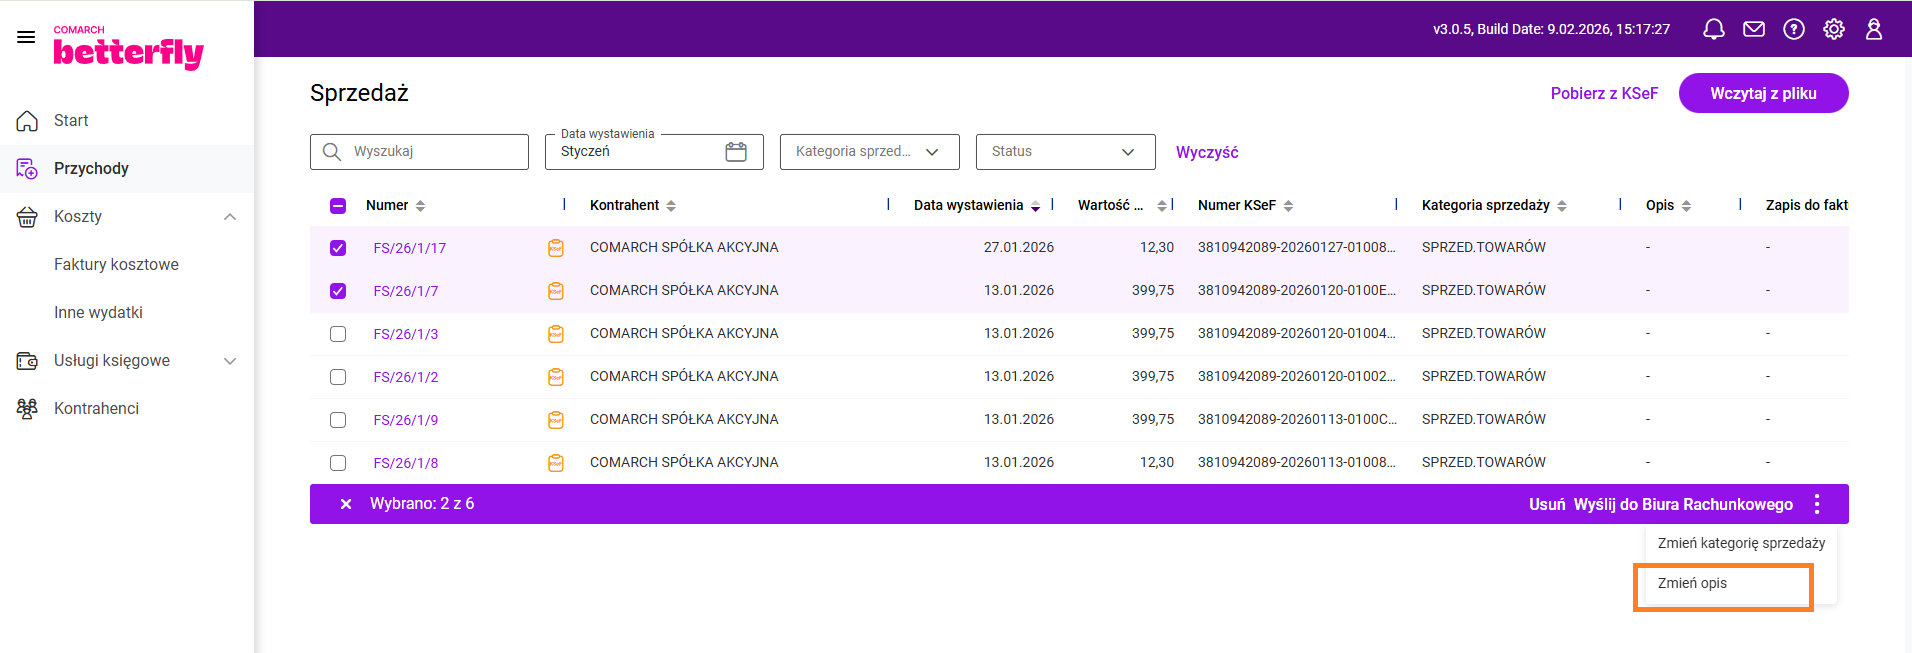The height and width of the screenshot is (653, 1912).
Task: Check the FS/26/1/9 invoice checkbox
Action: point(338,420)
